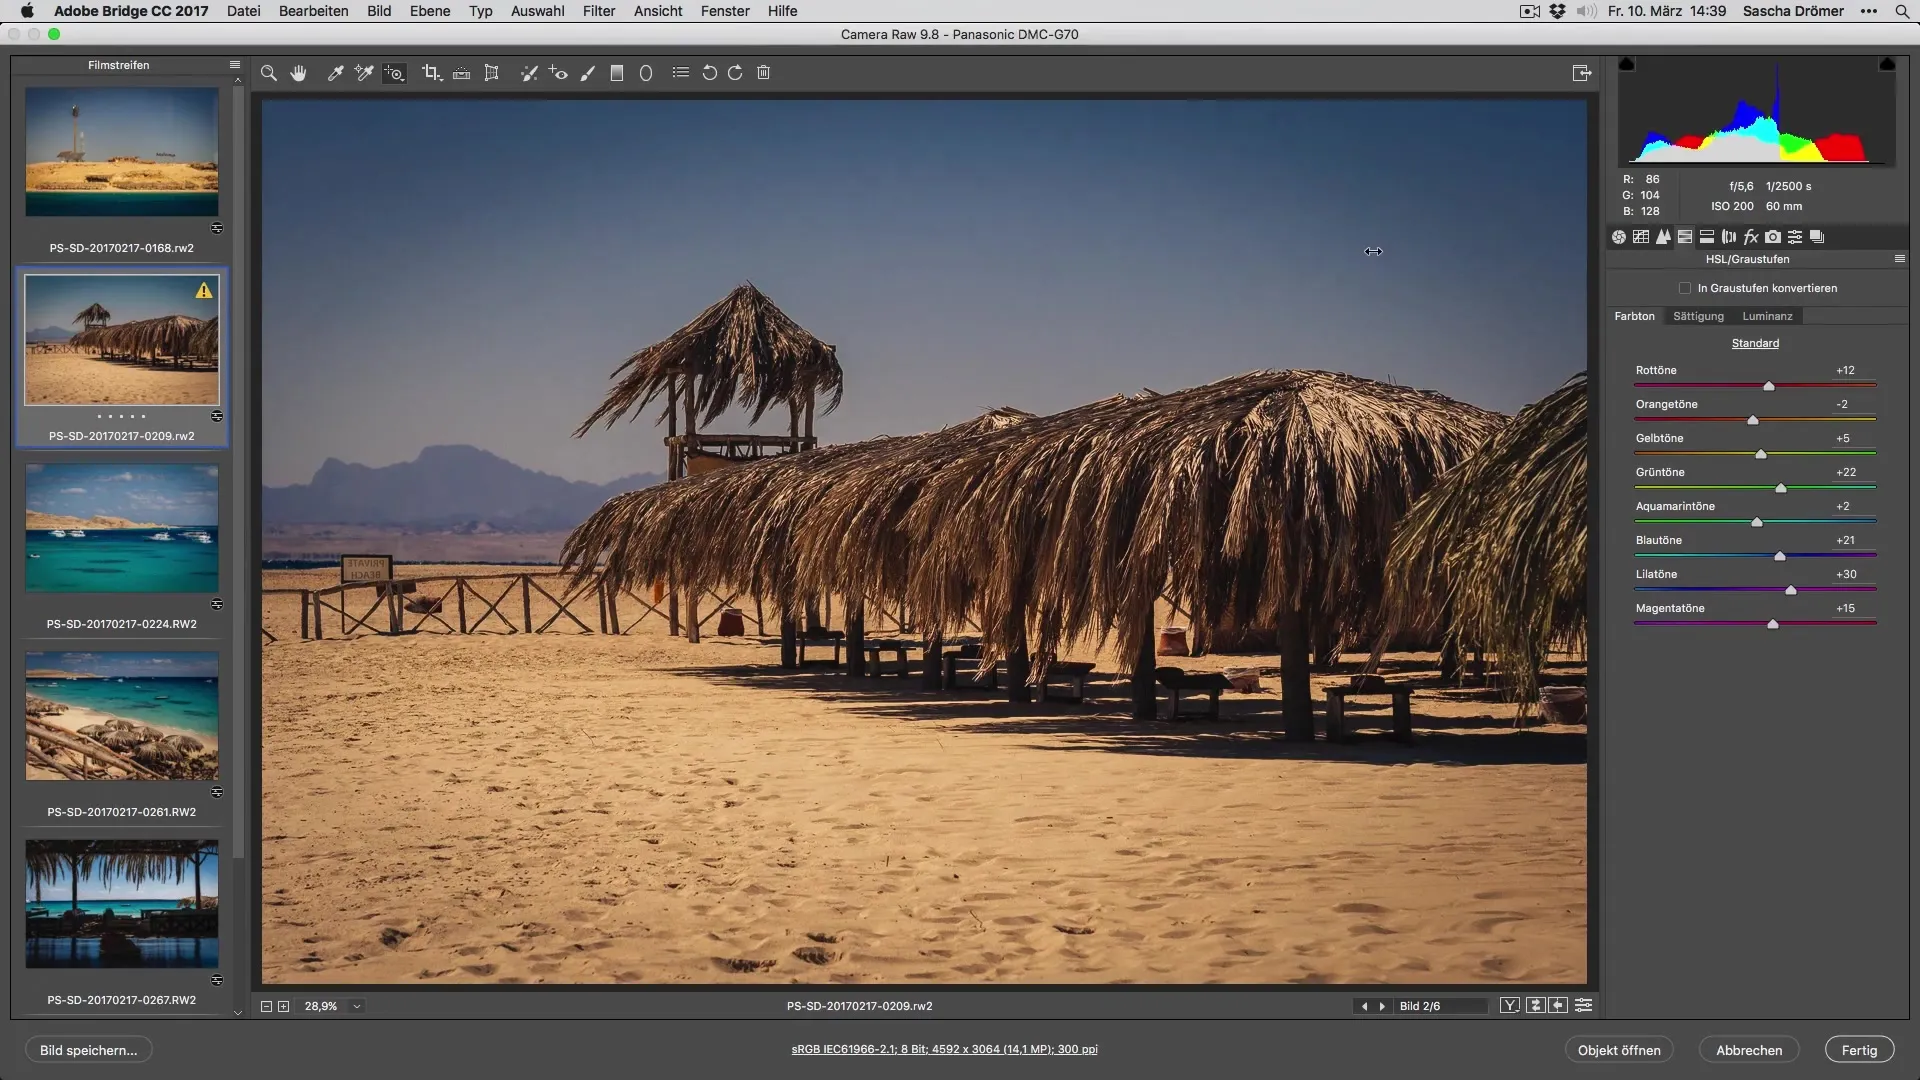Select the Straighten tool
This screenshot has width=1920, height=1080.
click(x=461, y=73)
